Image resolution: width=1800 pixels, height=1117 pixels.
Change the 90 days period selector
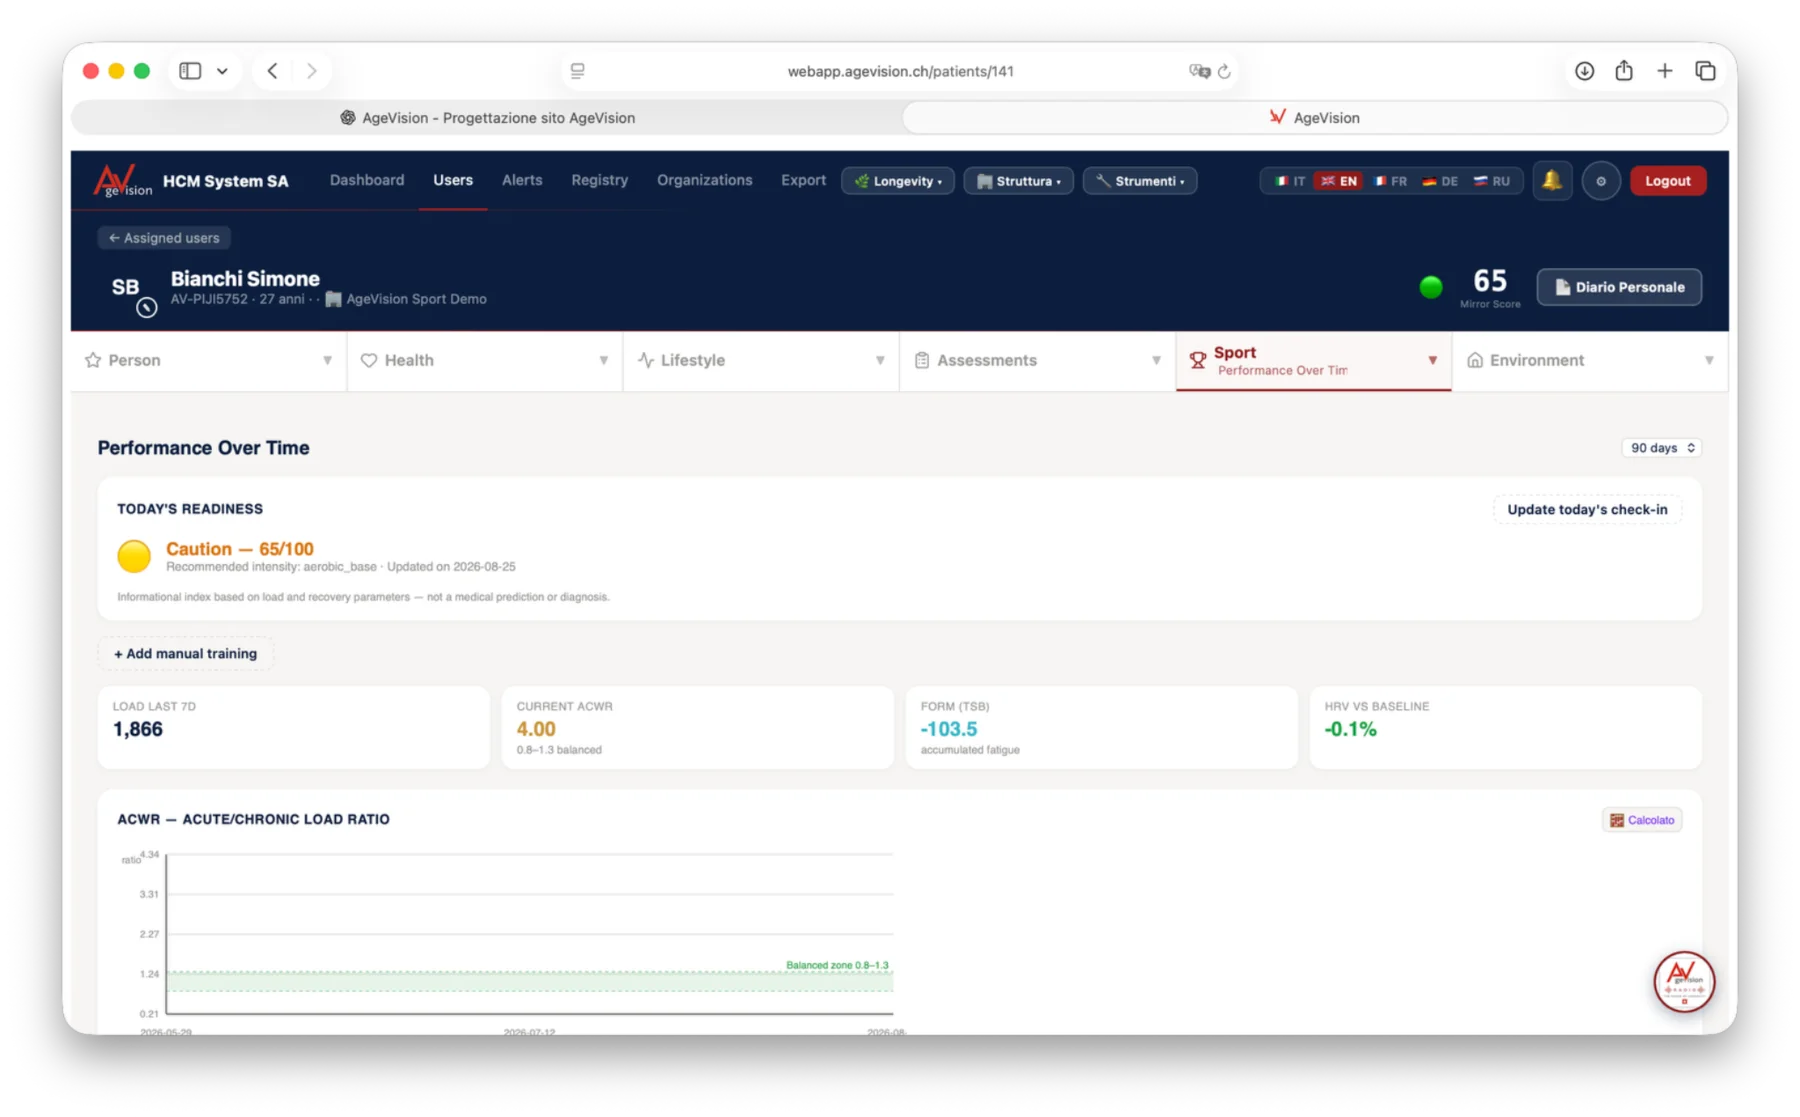[x=1662, y=448]
